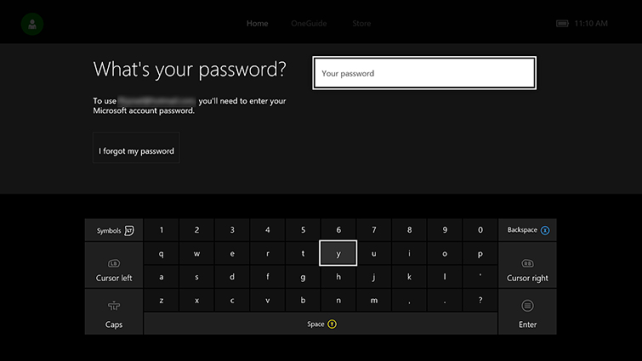Select the w key
The image size is (642, 361).
click(x=197, y=253)
